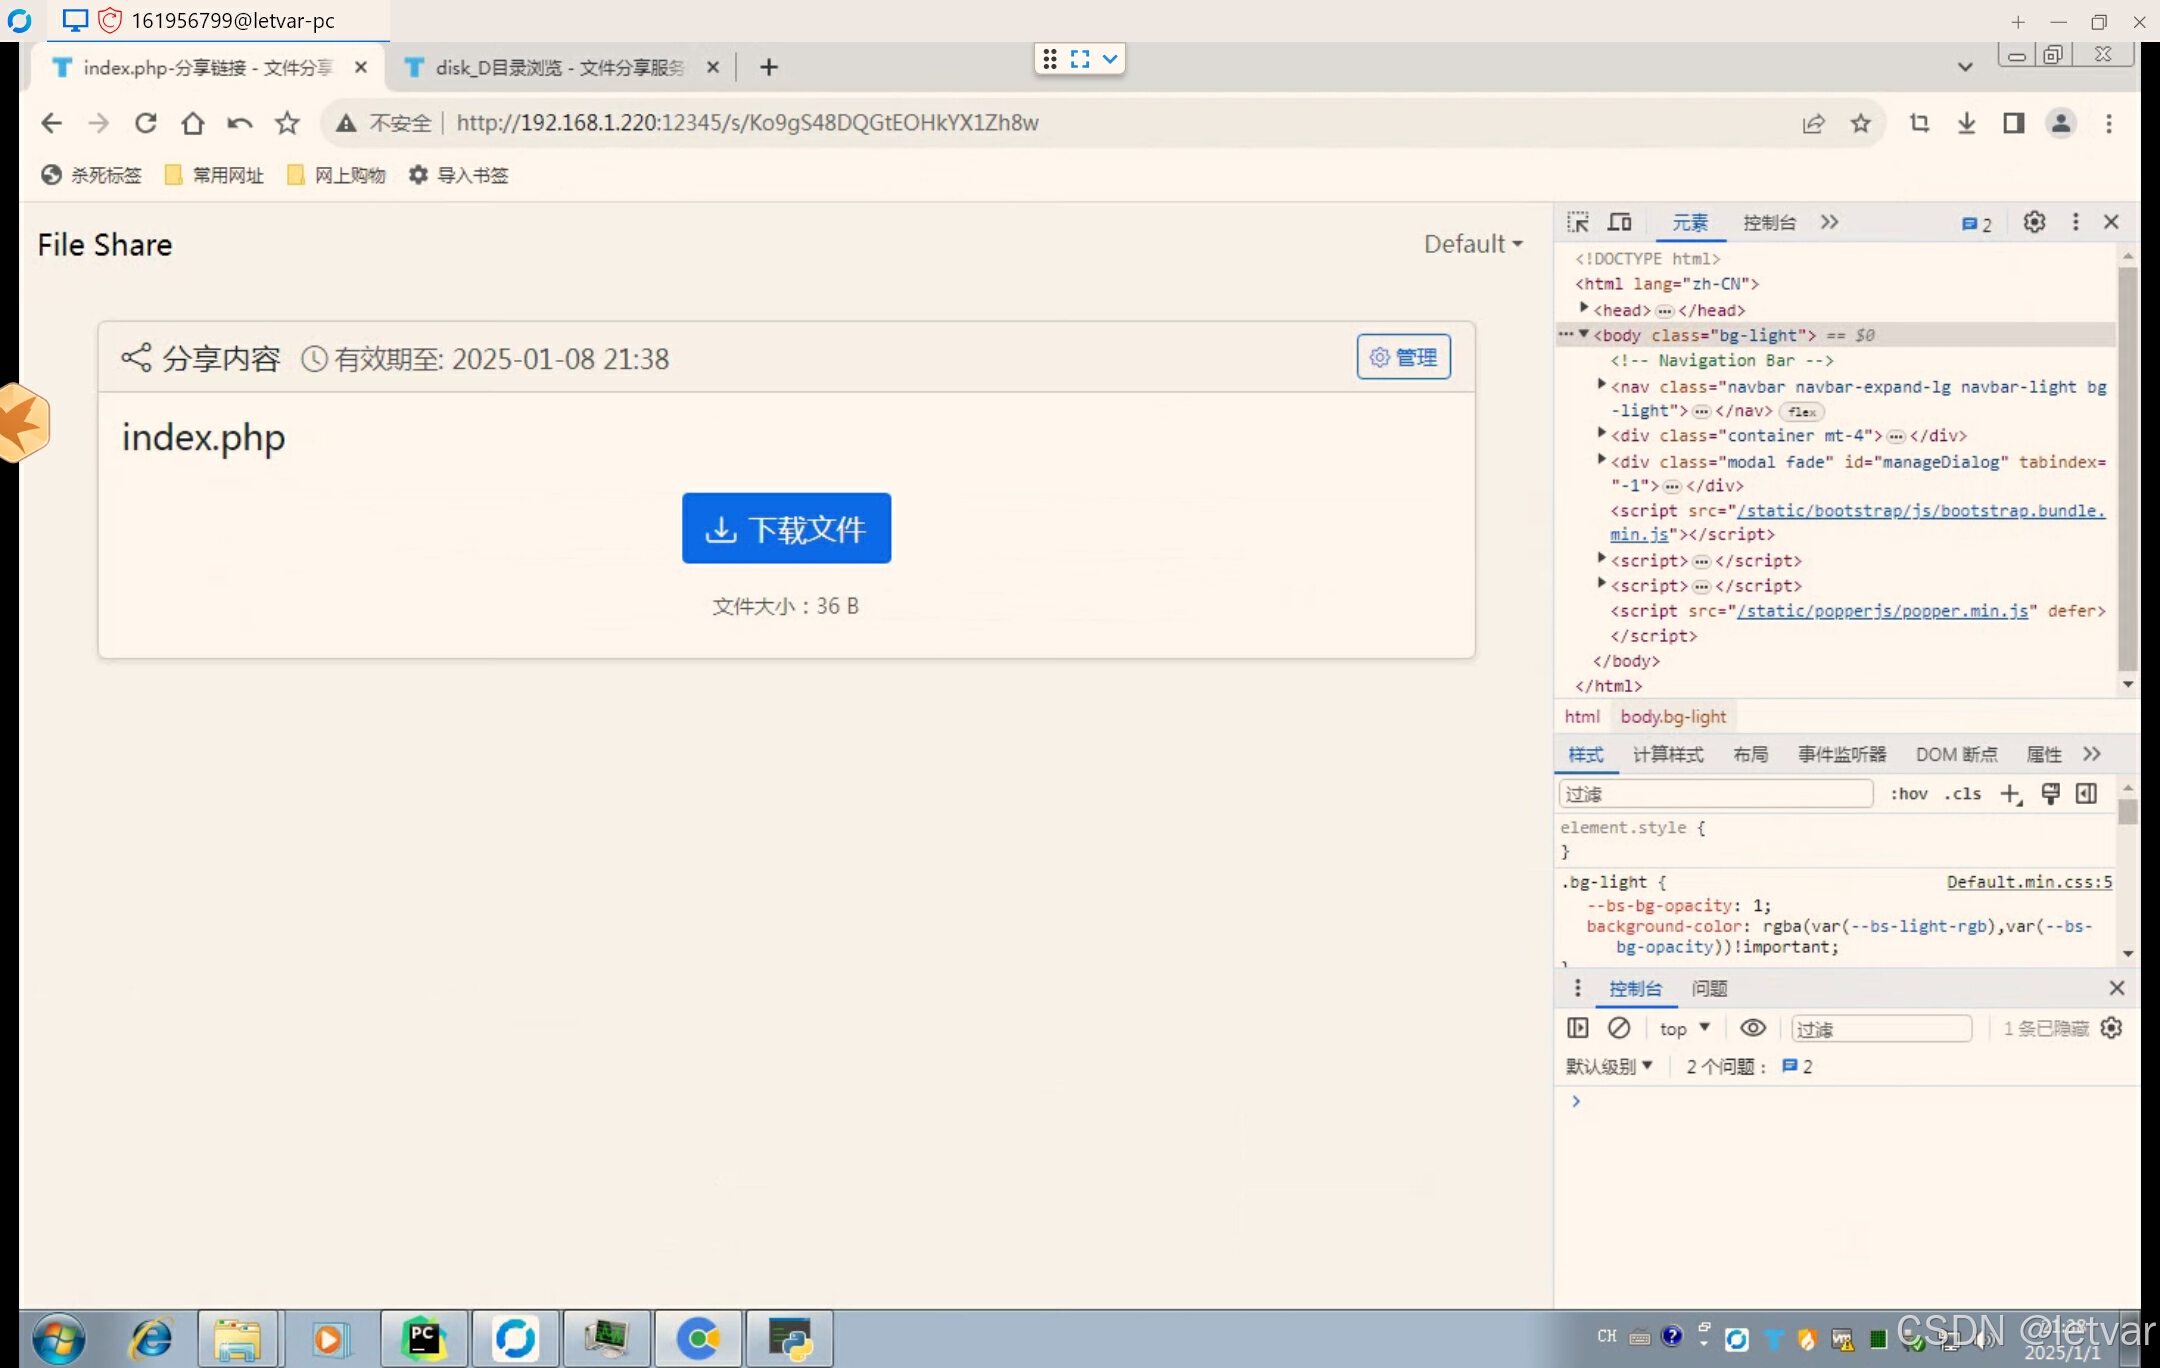Select the 布局 tab
The width and height of the screenshot is (2160, 1368).
click(x=1750, y=755)
